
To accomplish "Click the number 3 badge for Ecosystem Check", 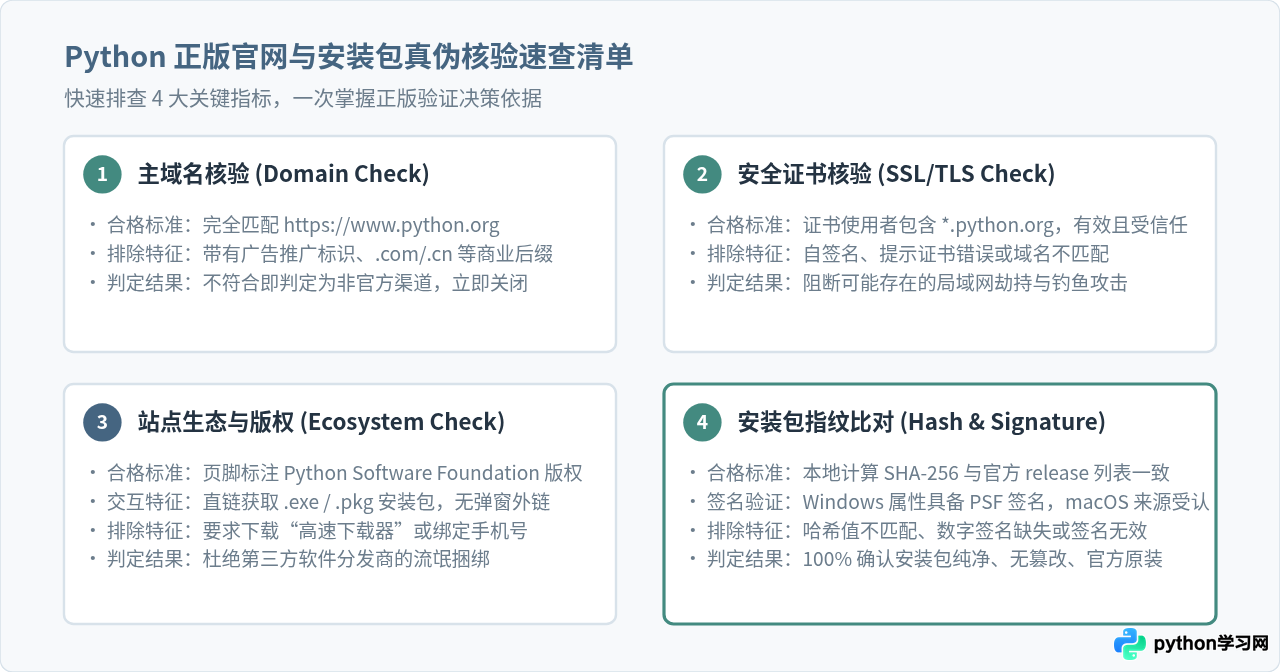I will 102,422.
